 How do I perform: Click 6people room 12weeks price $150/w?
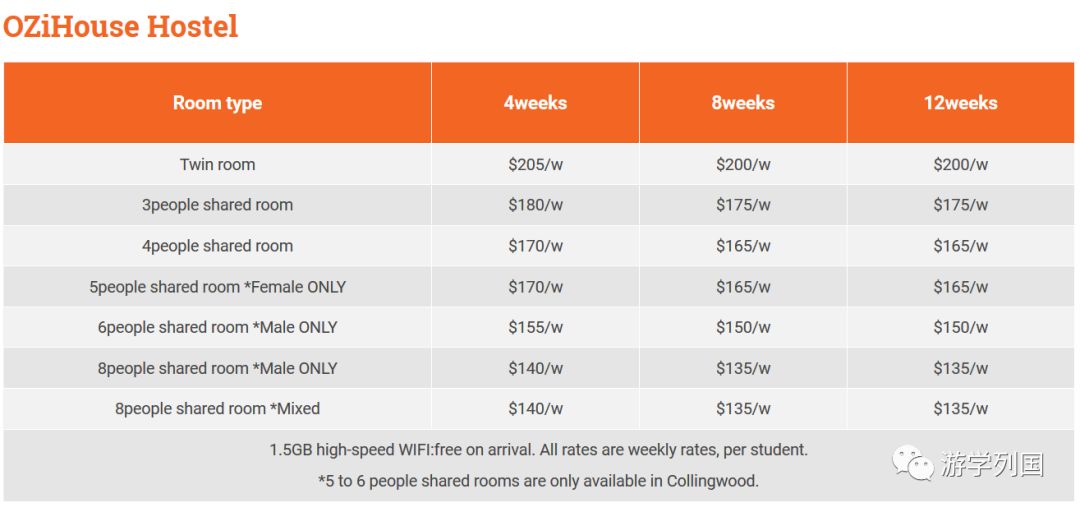961,327
